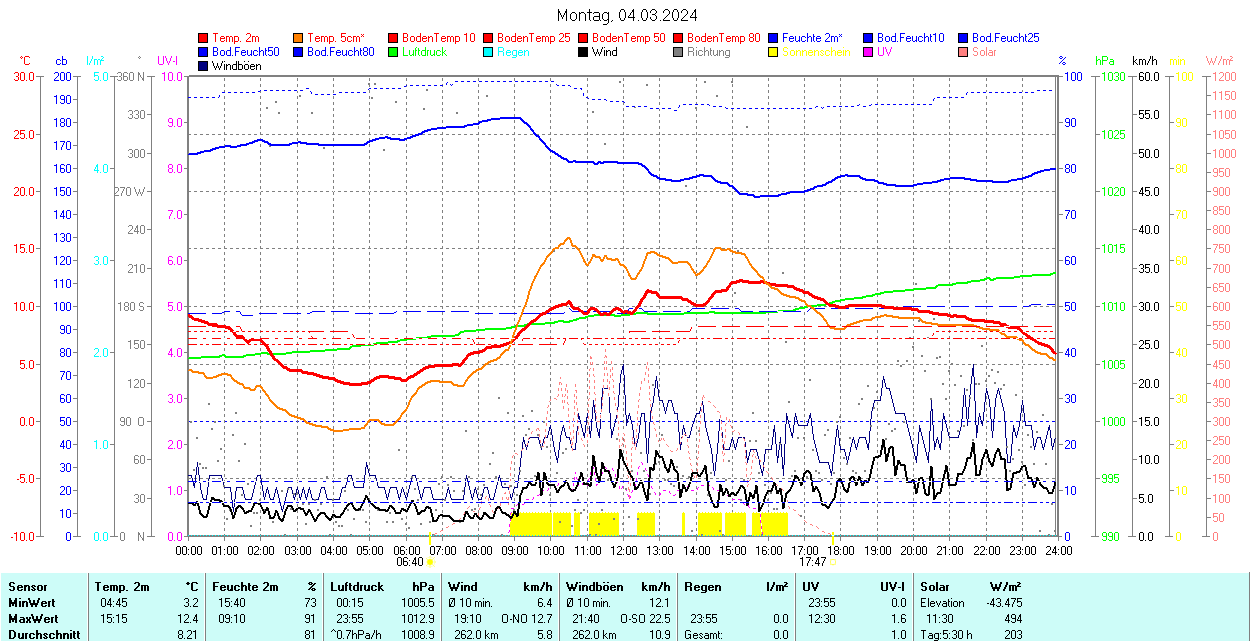Click the 'BodenTemp 50' legend label
Image resolution: width=1250 pixels, height=641 pixels.
point(629,38)
